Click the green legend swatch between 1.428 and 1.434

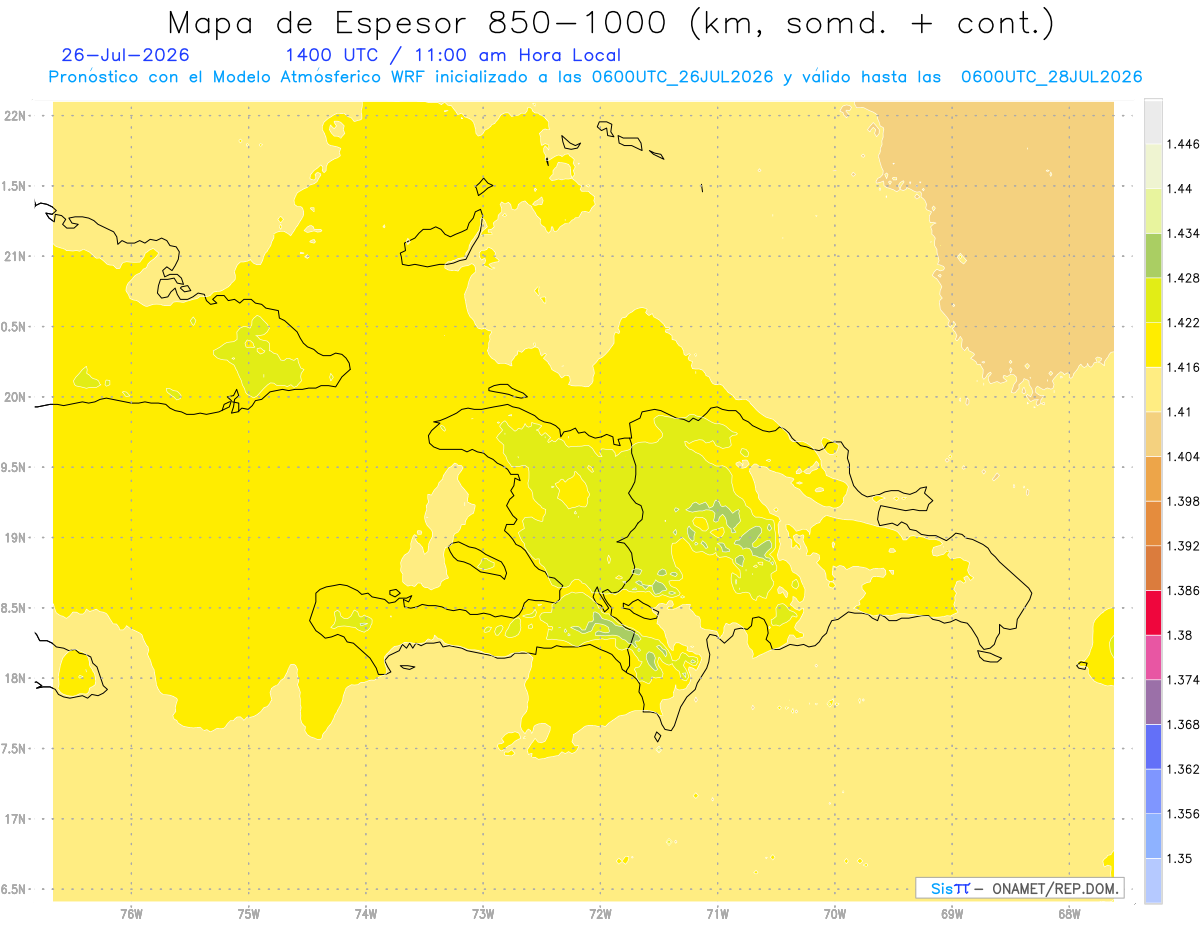pyautogui.click(x=1153, y=255)
